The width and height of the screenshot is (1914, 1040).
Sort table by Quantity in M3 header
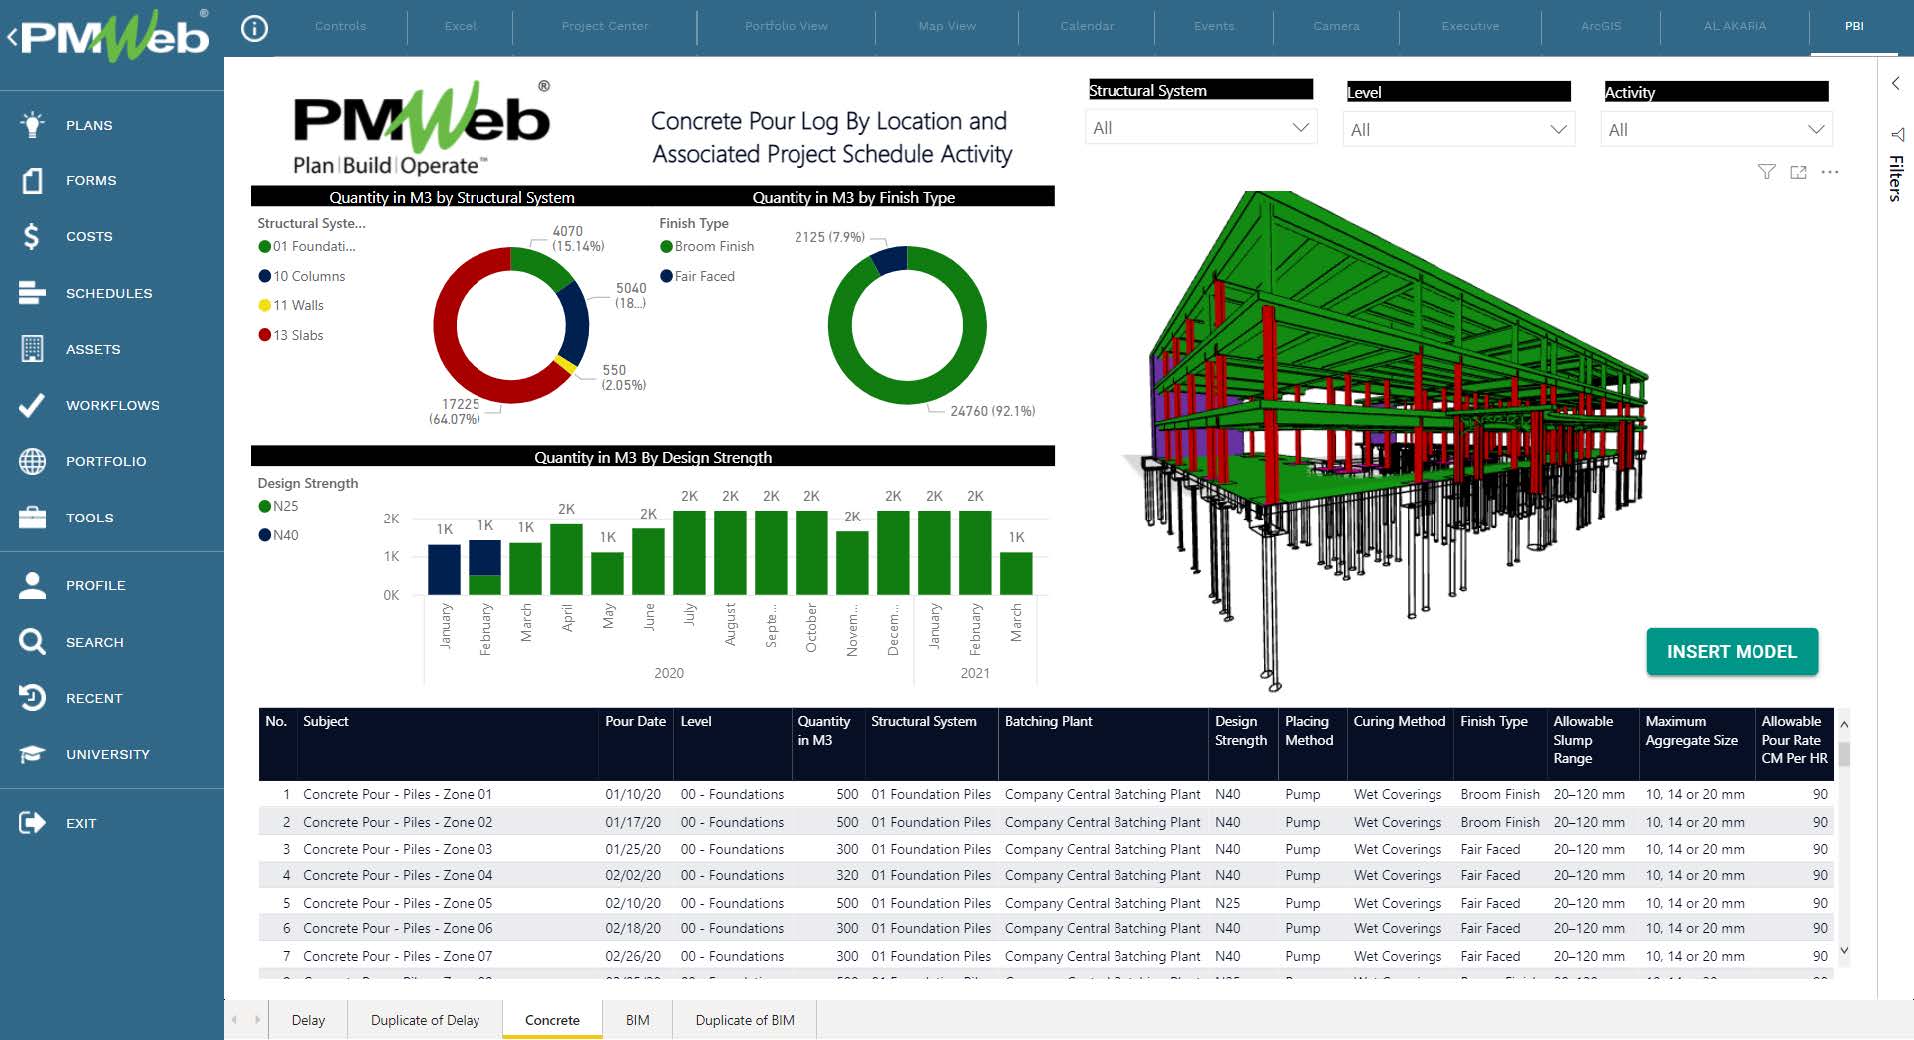[x=824, y=730]
